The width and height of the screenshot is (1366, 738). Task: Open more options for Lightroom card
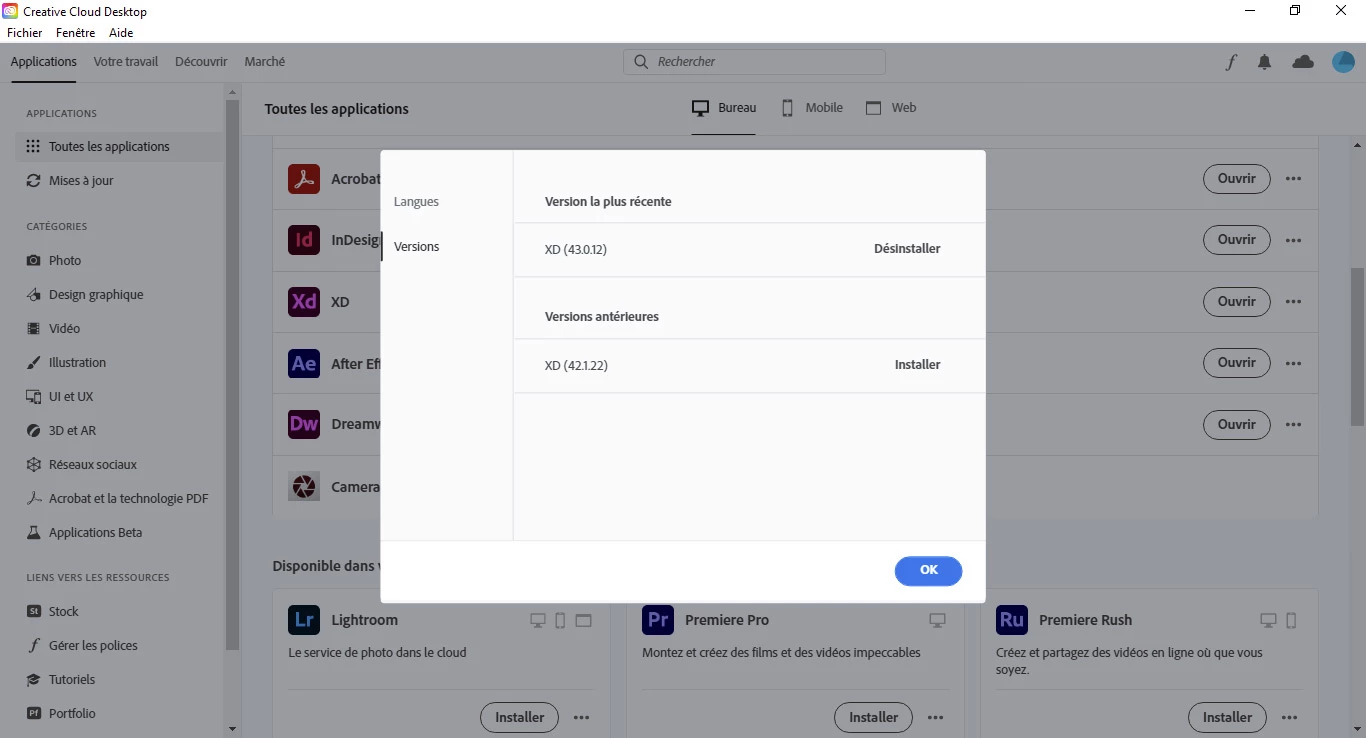[x=582, y=717]
